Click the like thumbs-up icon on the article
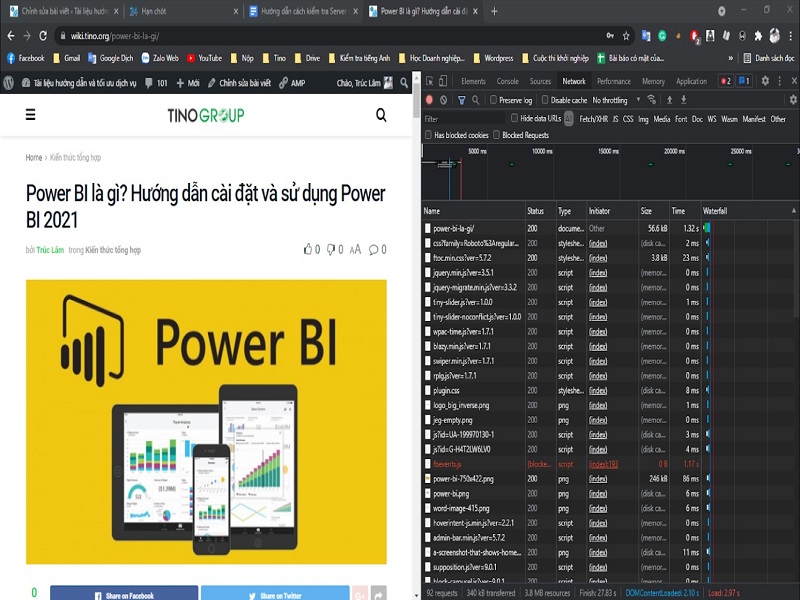Image resolution: width=800 pixels, height=600 pixels. [x=308, y=249]
